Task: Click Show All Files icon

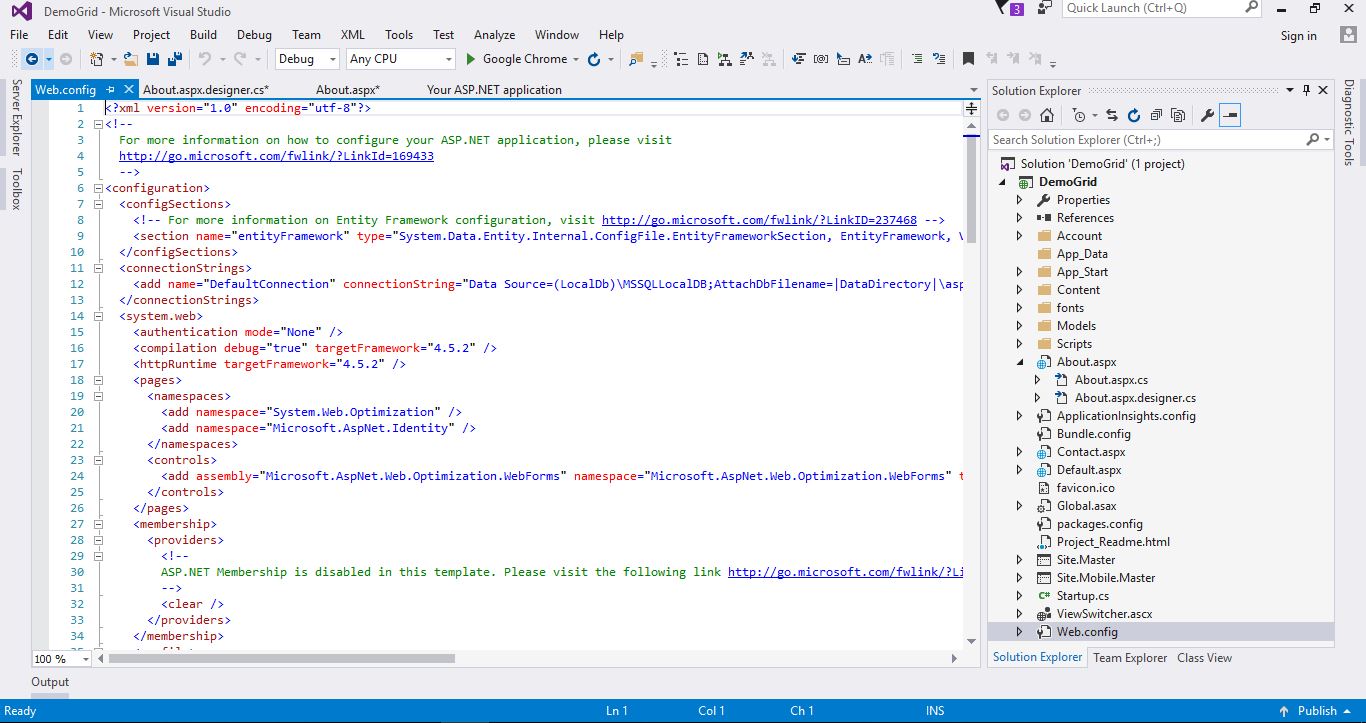Action: [1178, 115]
